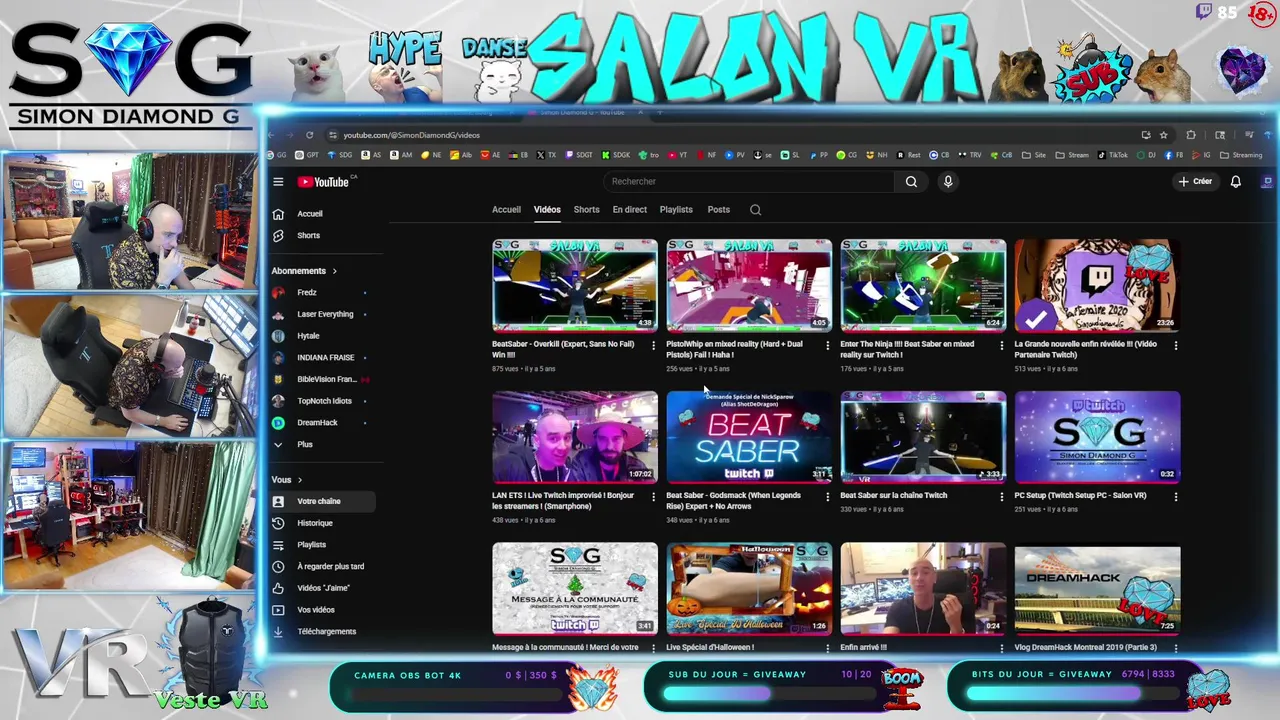Open more options for Godsmack video
This screenshot has width=1280, height=720.
pyautogui.click(x=827, y=496)
